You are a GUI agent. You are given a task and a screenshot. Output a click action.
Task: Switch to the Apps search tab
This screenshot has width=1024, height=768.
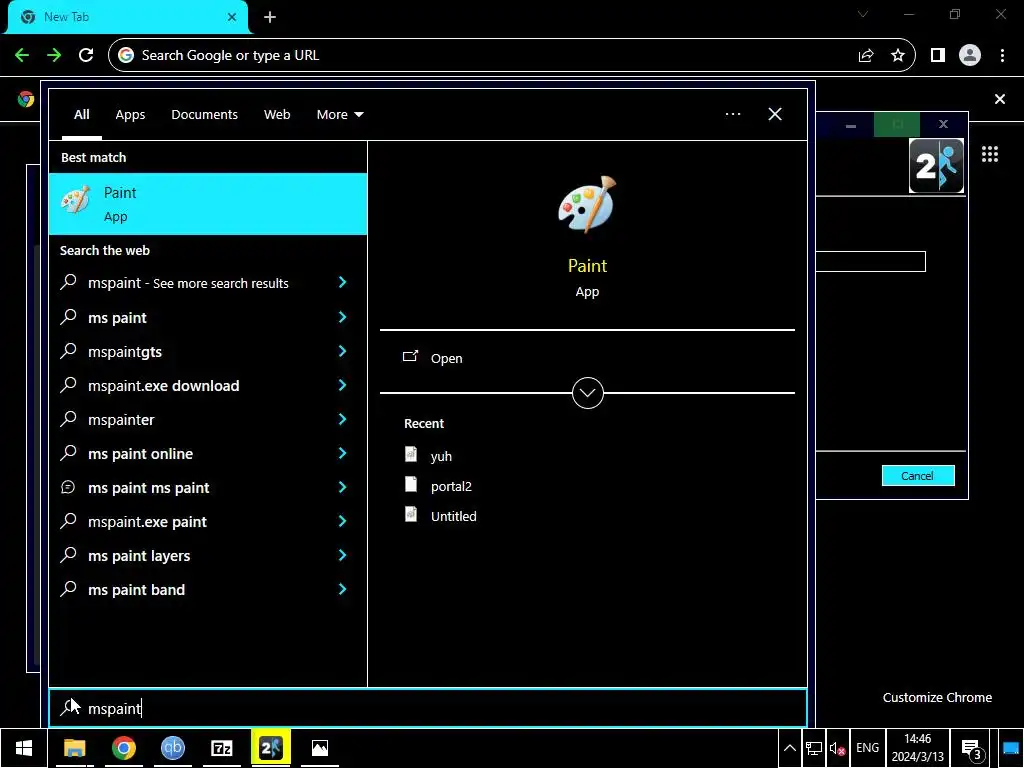pos(130,114)
